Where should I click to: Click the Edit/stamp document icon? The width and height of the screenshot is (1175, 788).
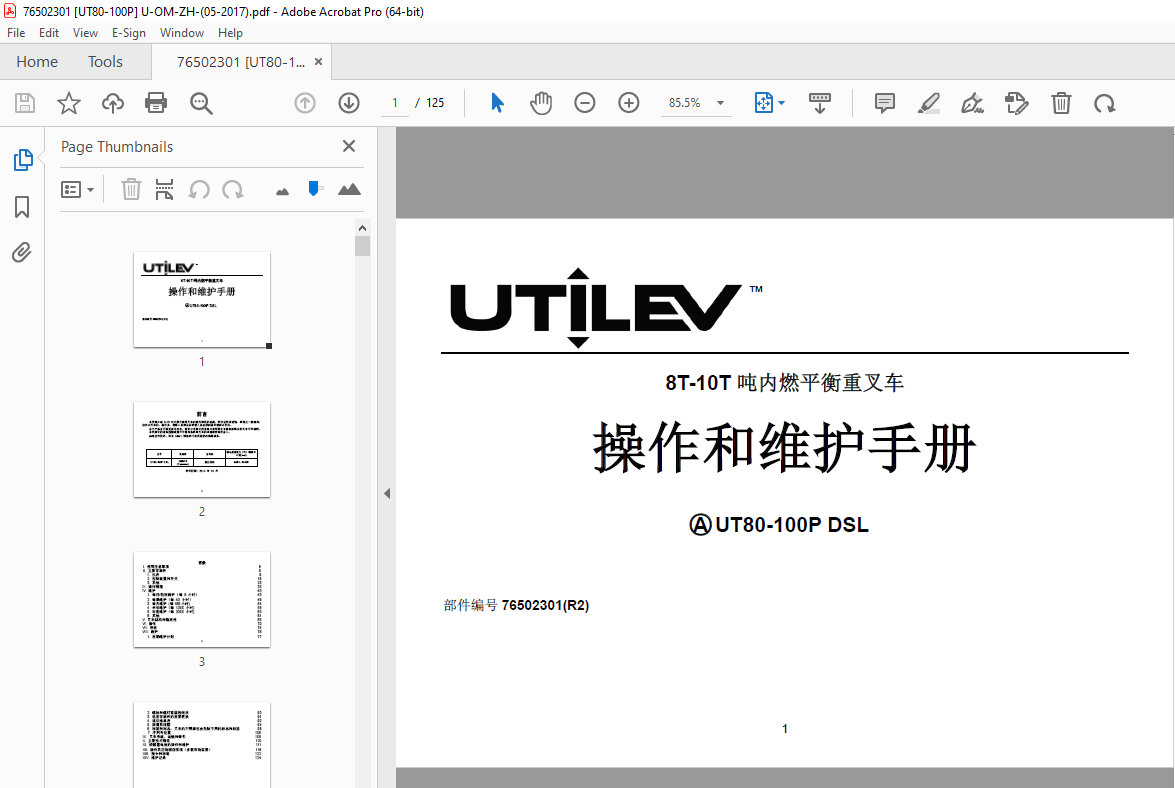tap(1017, 103)
